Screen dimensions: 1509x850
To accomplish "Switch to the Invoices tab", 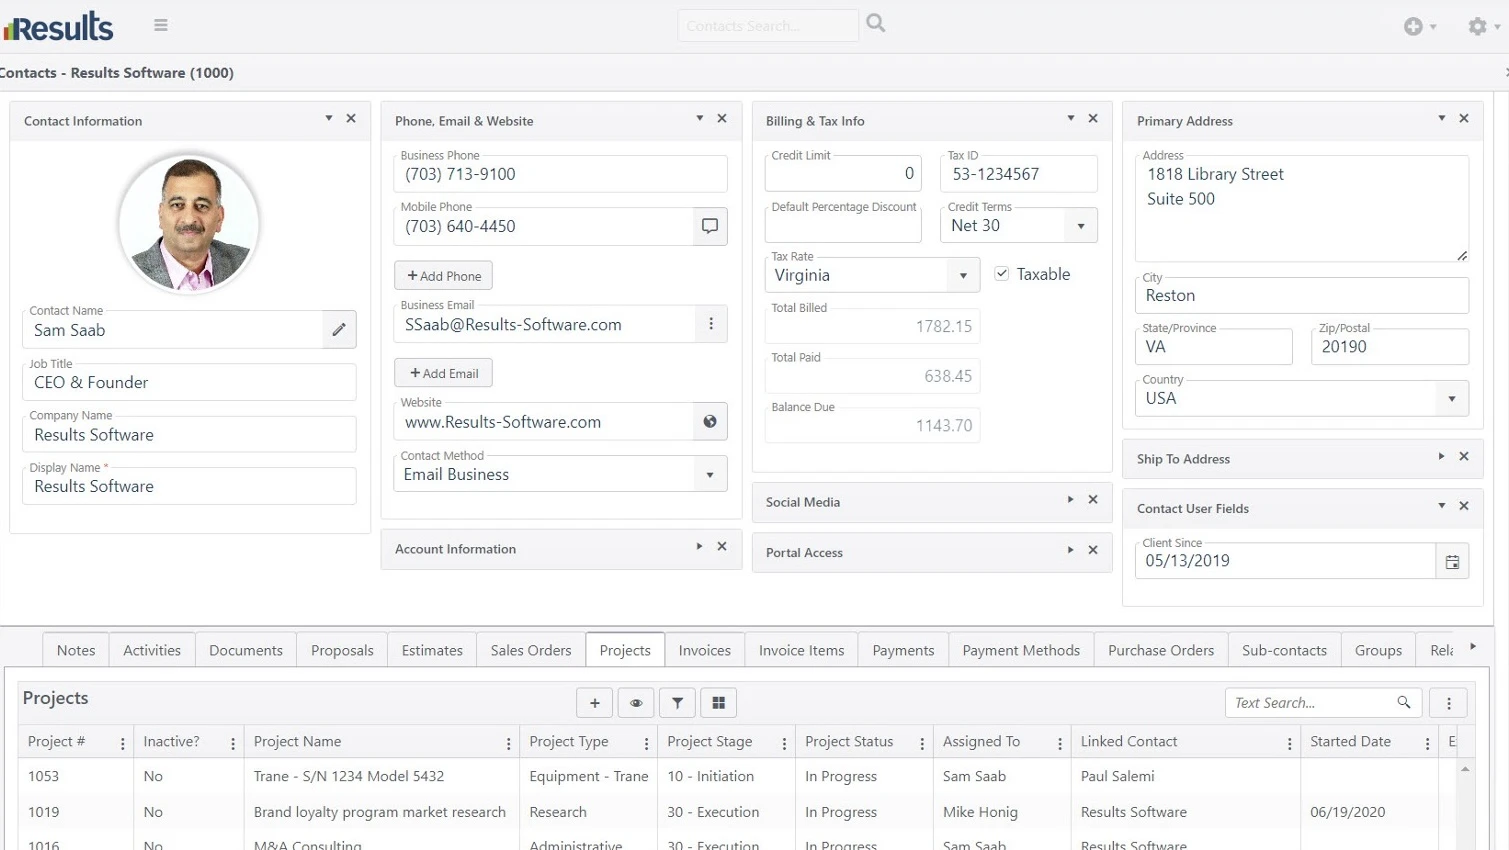I will [x=704, y=650].
